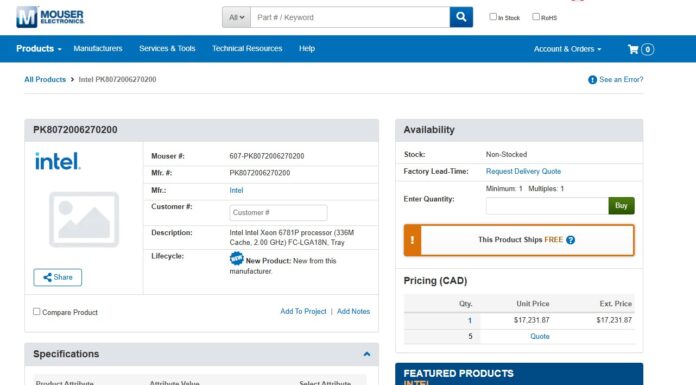Click Request Delivery Quote link
The width and height of the screenshot is (696, 385).
523,171
